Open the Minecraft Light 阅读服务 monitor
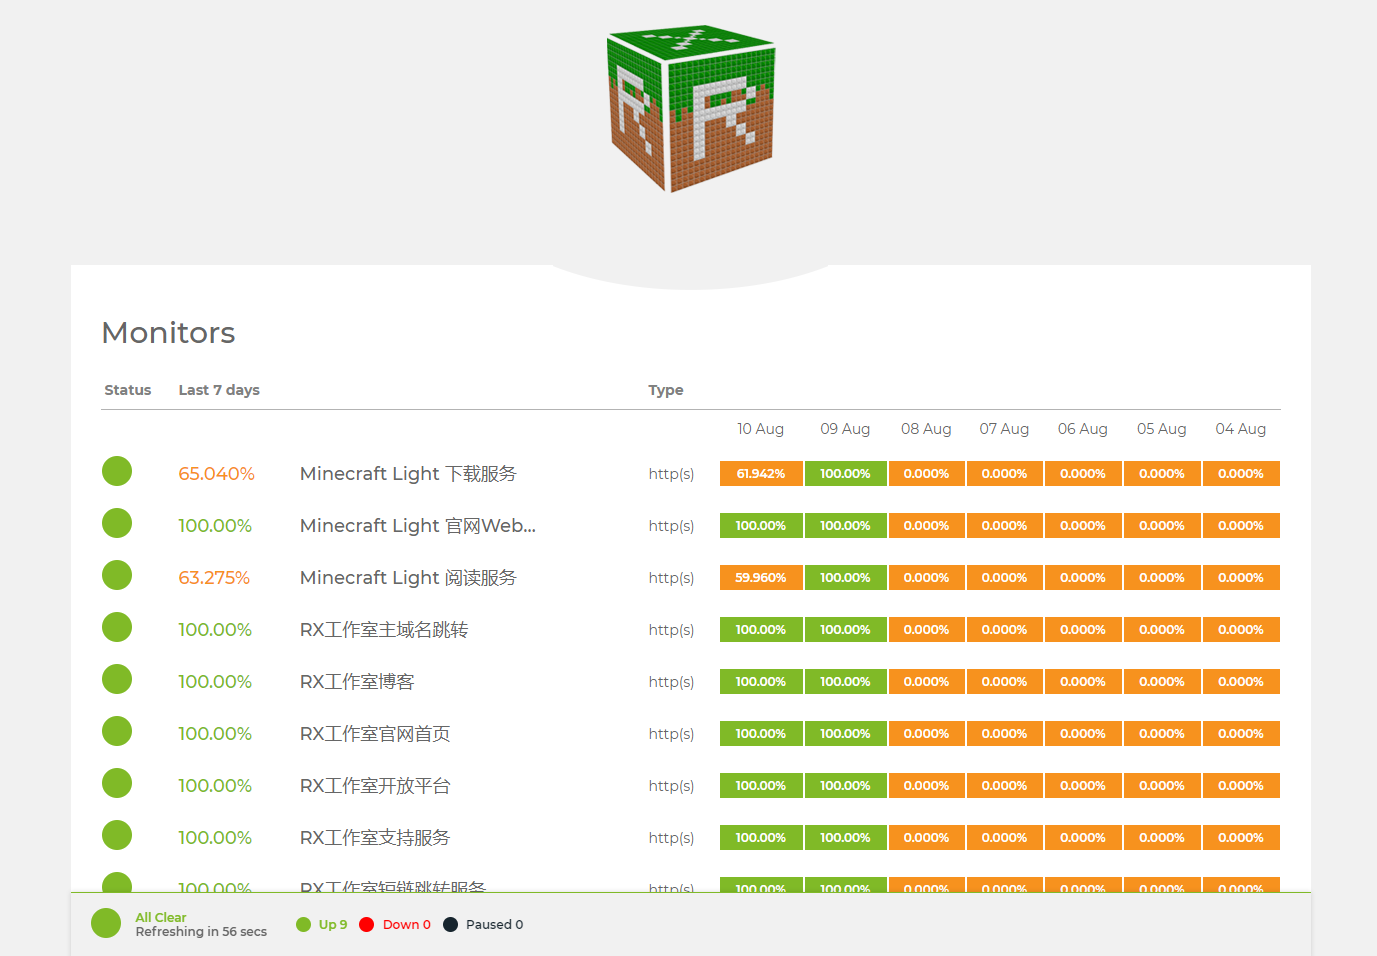Screen dimensions: 1377x956 click(x=408, y=578)
